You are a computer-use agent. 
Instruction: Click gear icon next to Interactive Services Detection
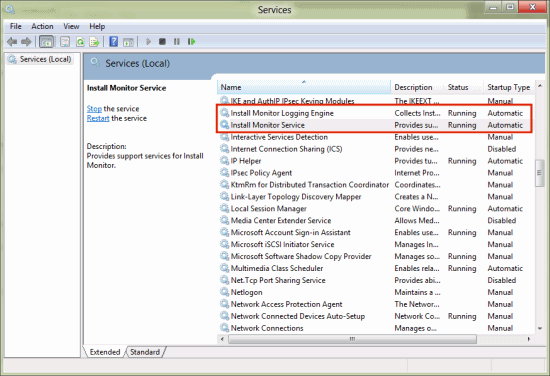click(224, 137)
